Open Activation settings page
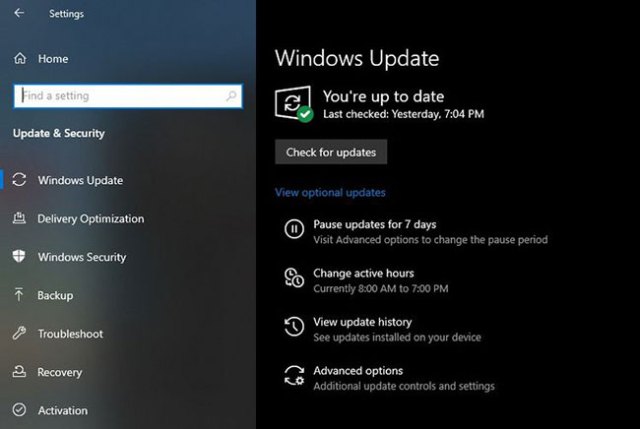The image size is (640, 429). click(x=62, y=410)
